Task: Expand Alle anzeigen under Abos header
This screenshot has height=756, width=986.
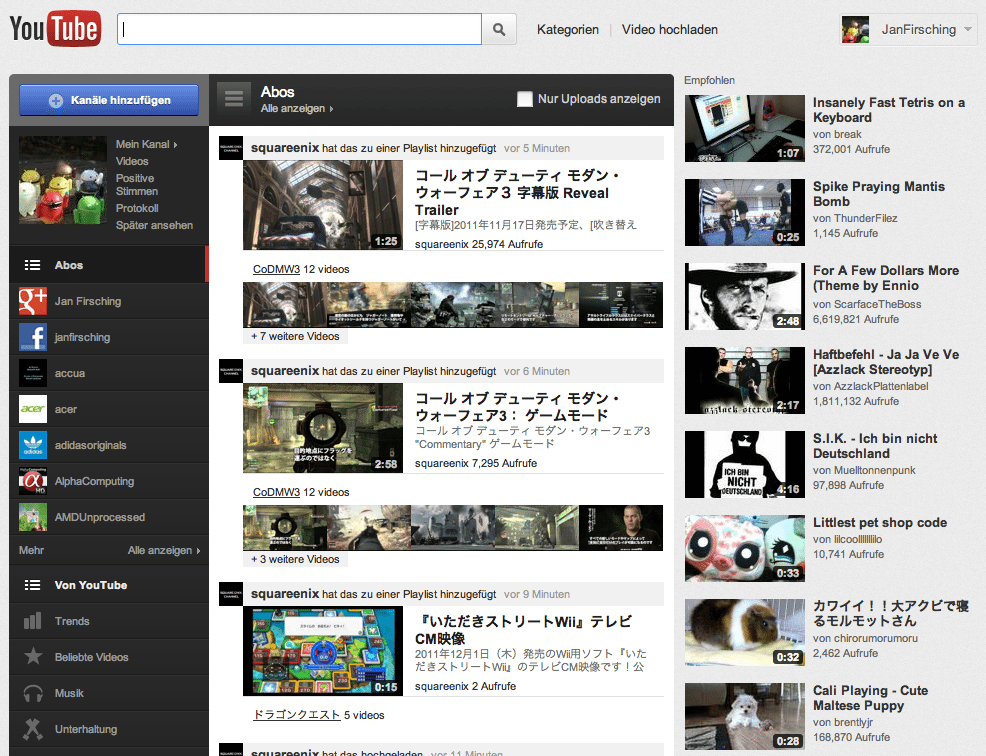Action: (297, 109)
